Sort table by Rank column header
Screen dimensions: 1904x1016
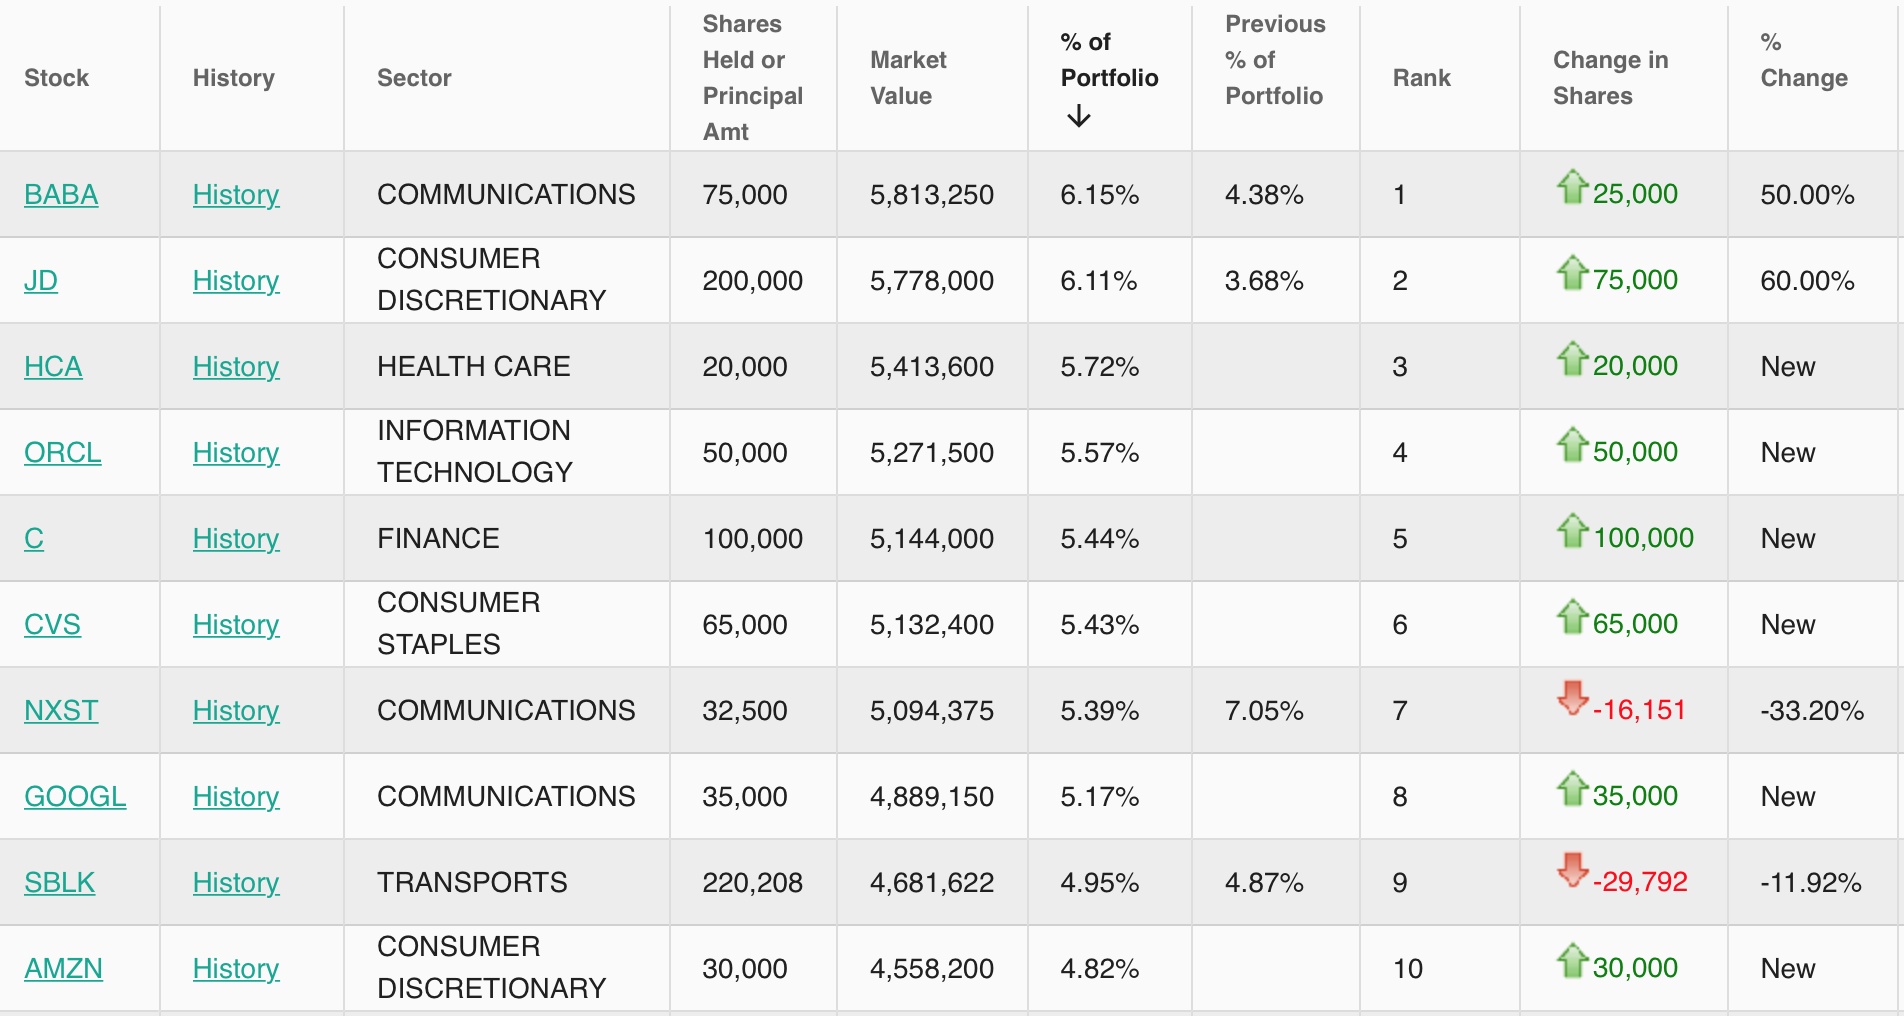(x=1421, y=78)
